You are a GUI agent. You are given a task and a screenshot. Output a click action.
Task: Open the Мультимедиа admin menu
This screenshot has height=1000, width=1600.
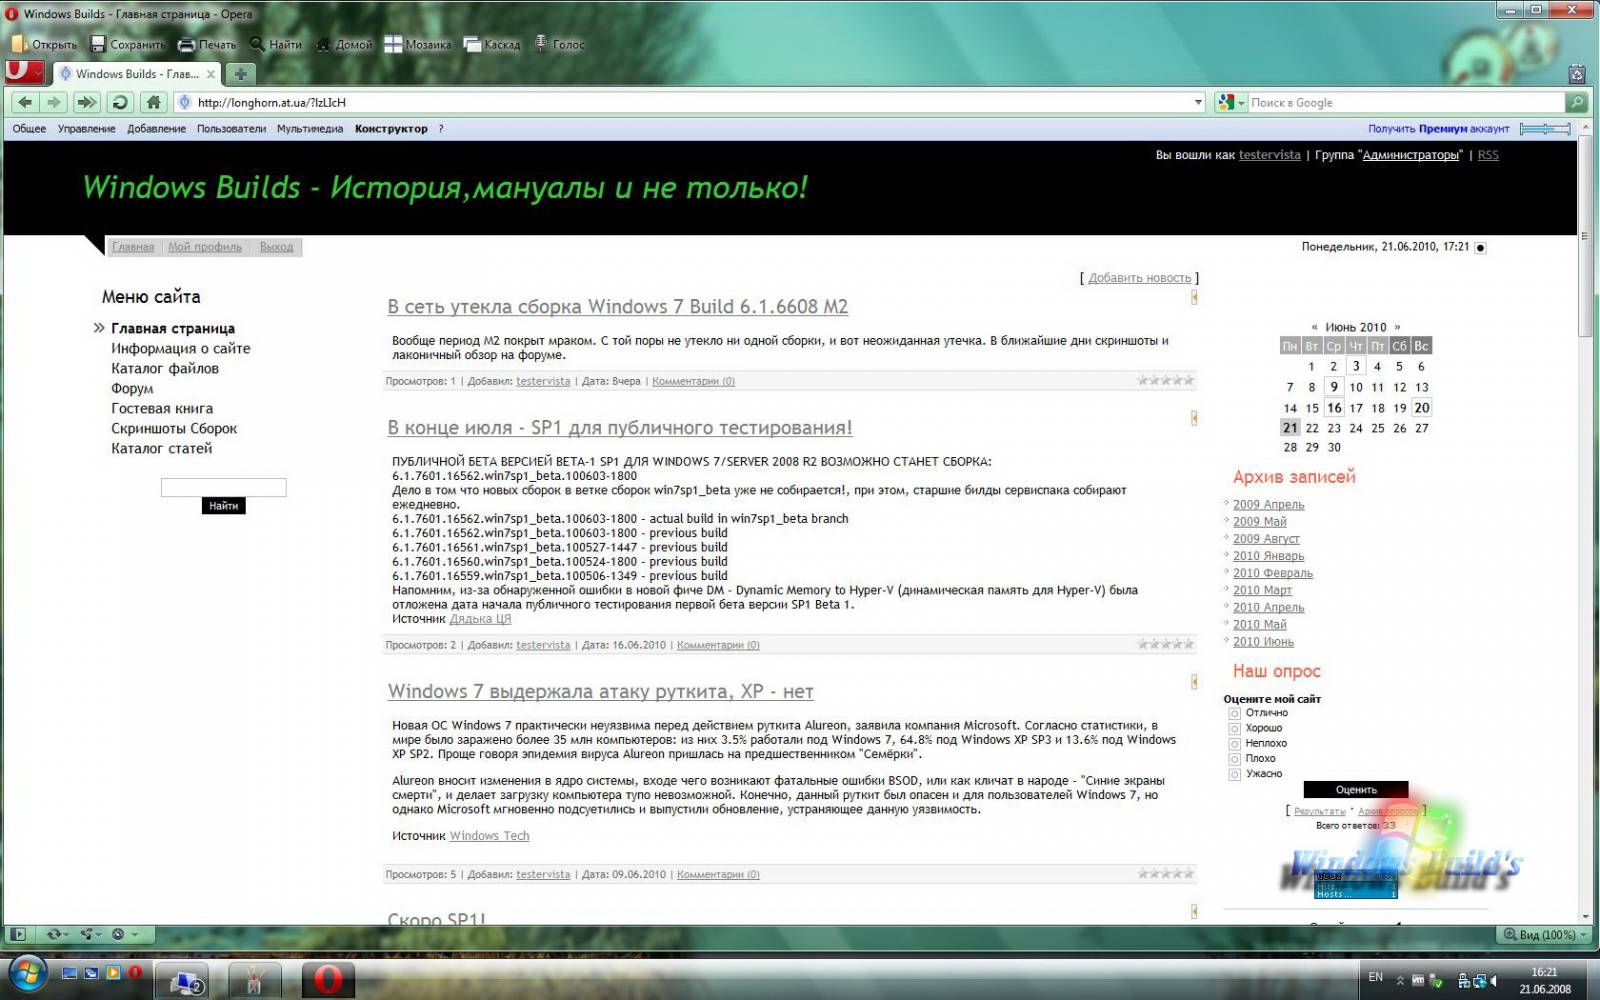click(310, 128)
